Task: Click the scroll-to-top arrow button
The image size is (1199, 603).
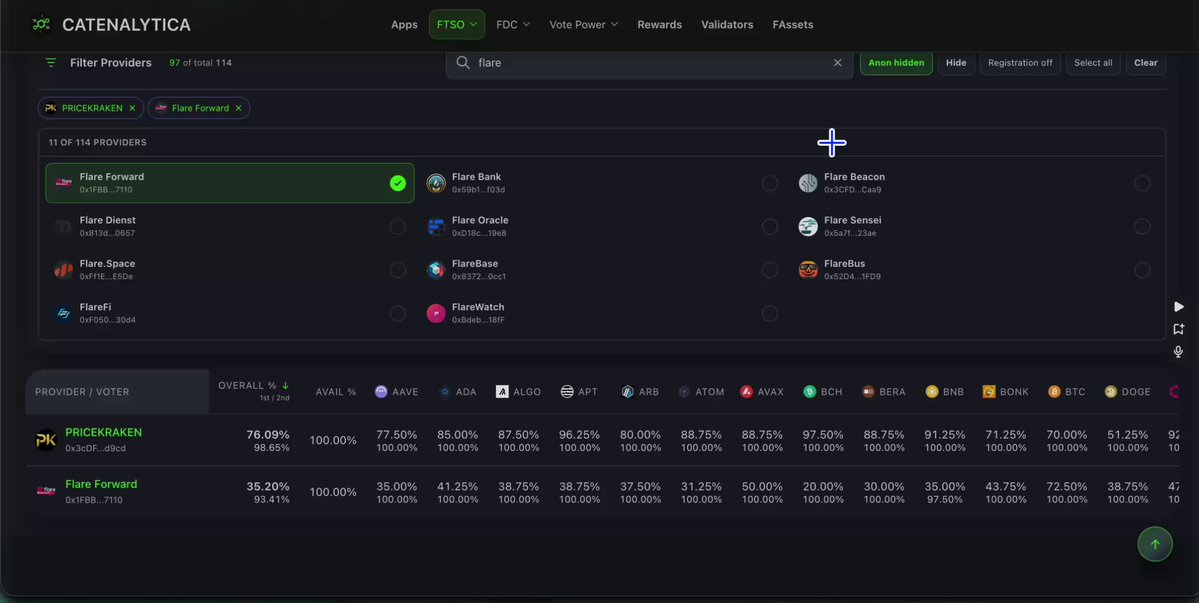Action: (1155, 544)
